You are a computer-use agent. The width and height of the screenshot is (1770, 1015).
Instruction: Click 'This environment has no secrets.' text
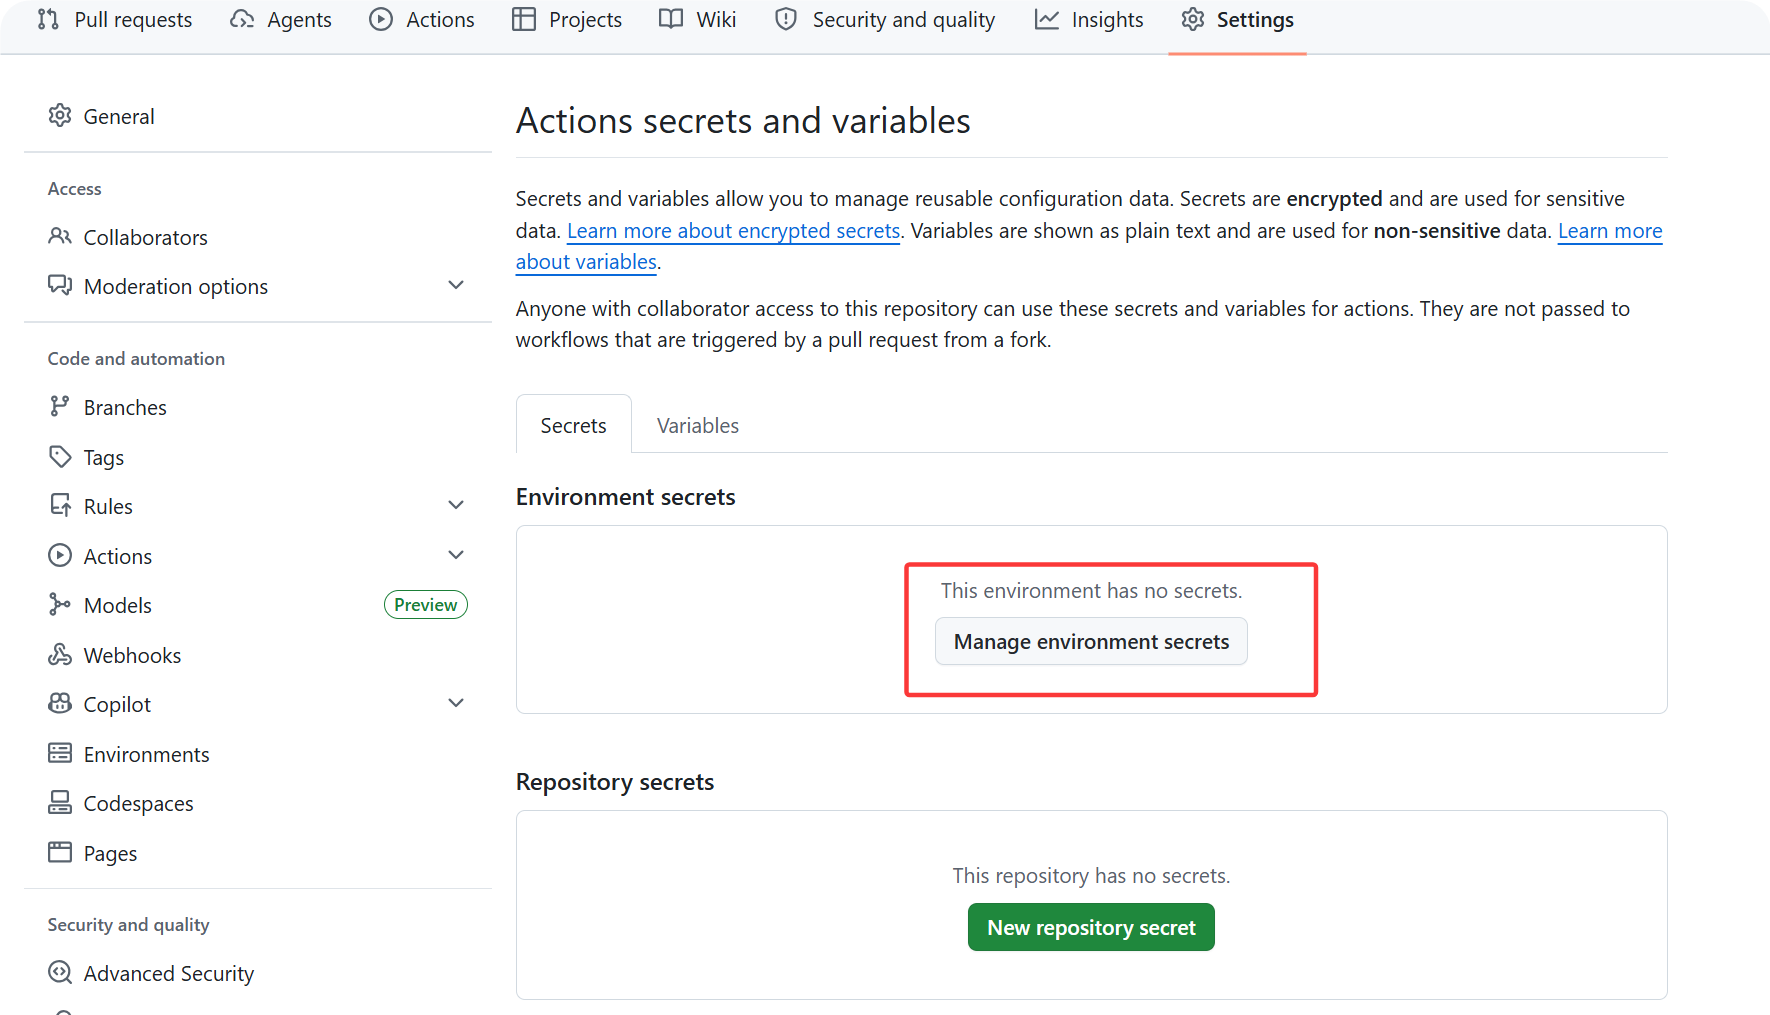[1091, 591]
